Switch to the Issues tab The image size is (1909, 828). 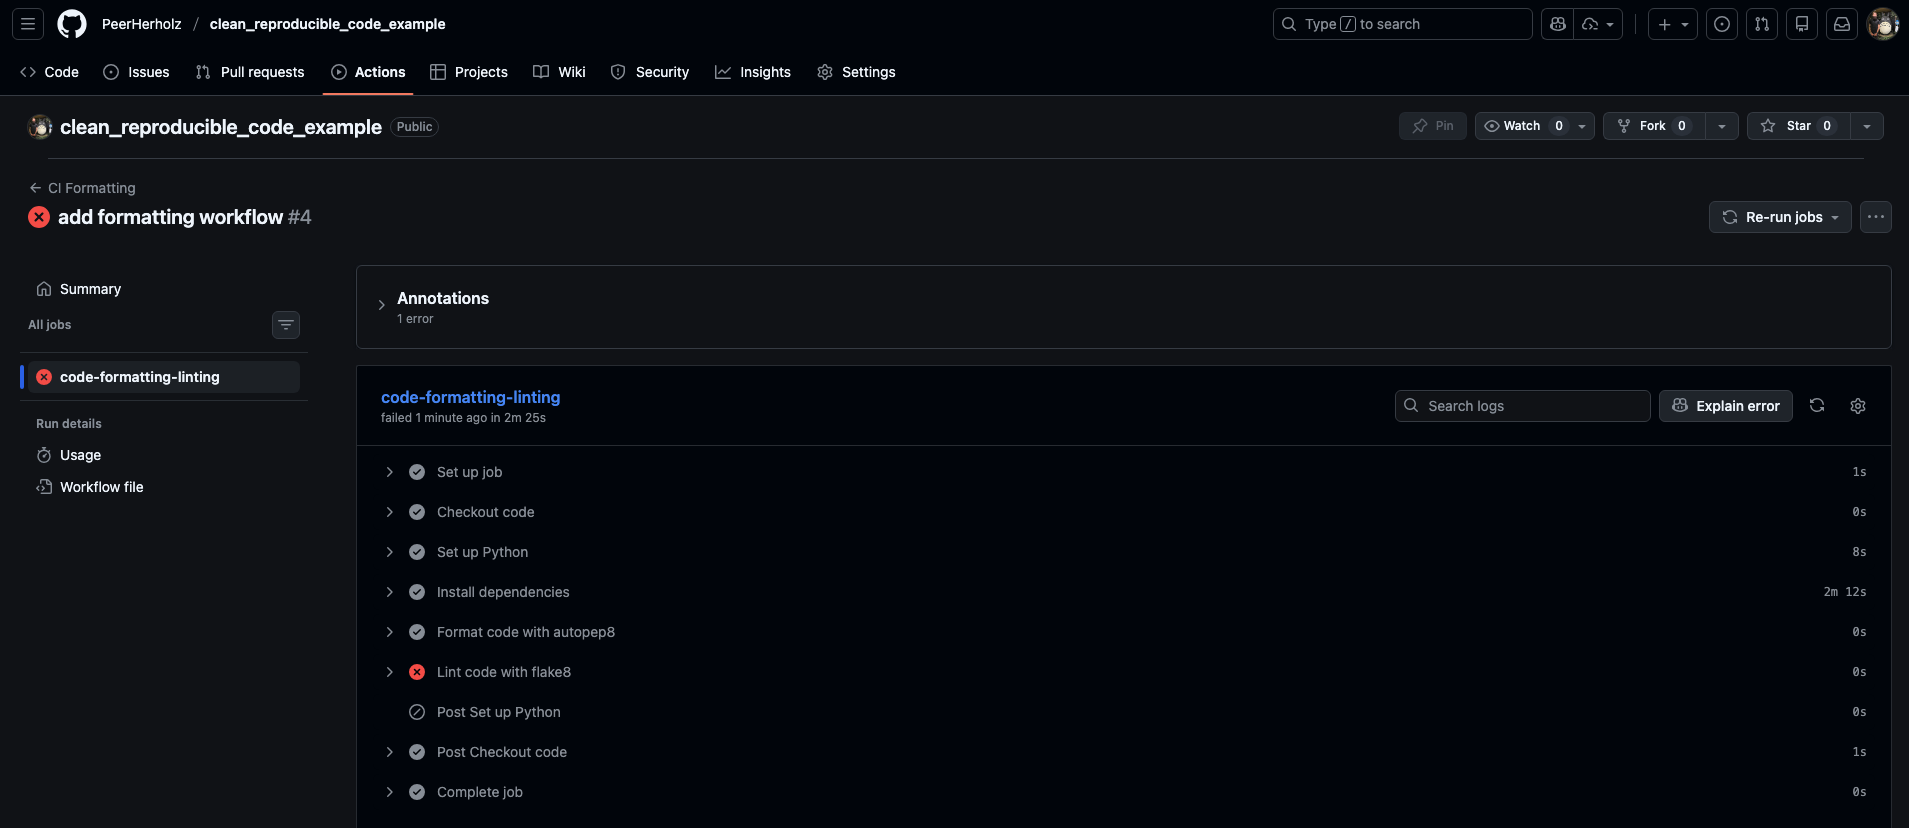pyautogui.click(x=136, y=72)
